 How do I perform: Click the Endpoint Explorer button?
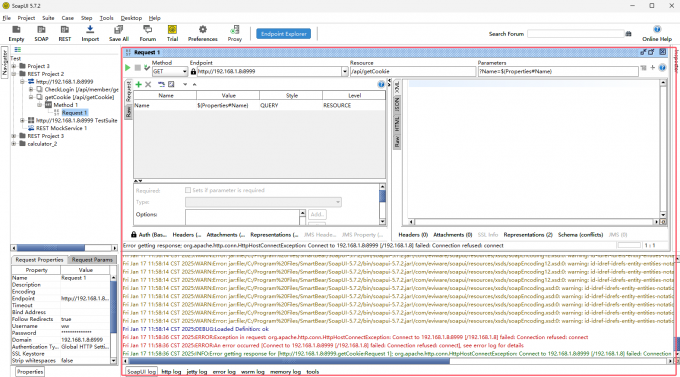point(284,34)
